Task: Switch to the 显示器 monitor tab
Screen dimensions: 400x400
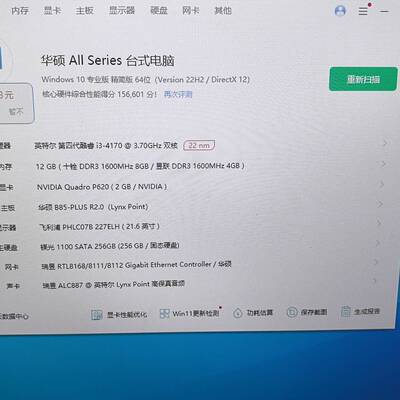Action: [122, 11]
